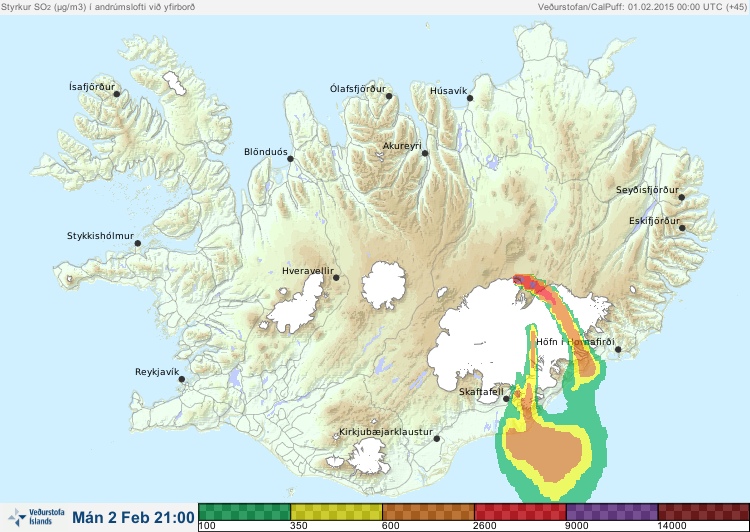The height and width of the screenshot is (532, 750).
Task: Click the orange 600 legend swatch
Action: coord(428,512)
